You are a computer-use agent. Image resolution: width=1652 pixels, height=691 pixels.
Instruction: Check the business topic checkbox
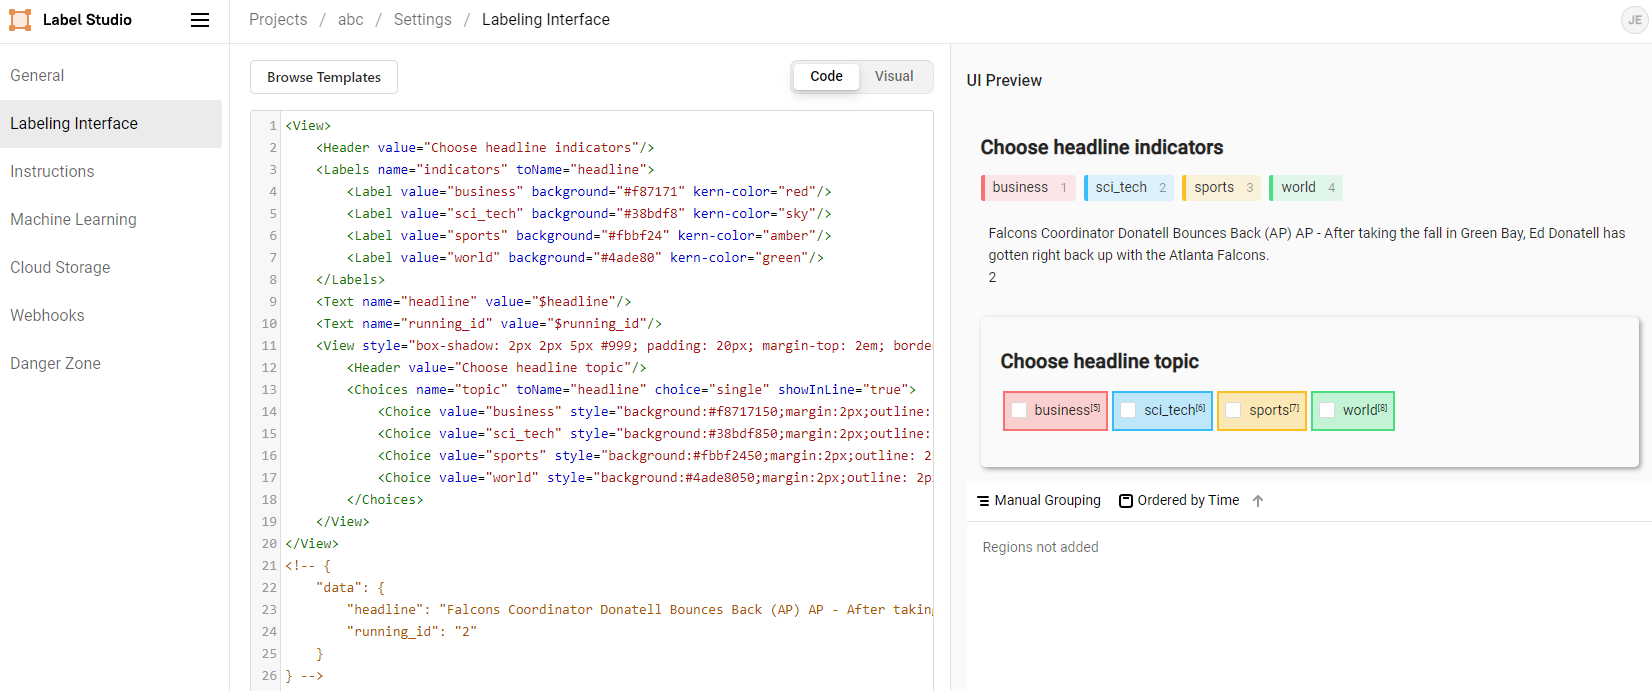coord(1019,410)
